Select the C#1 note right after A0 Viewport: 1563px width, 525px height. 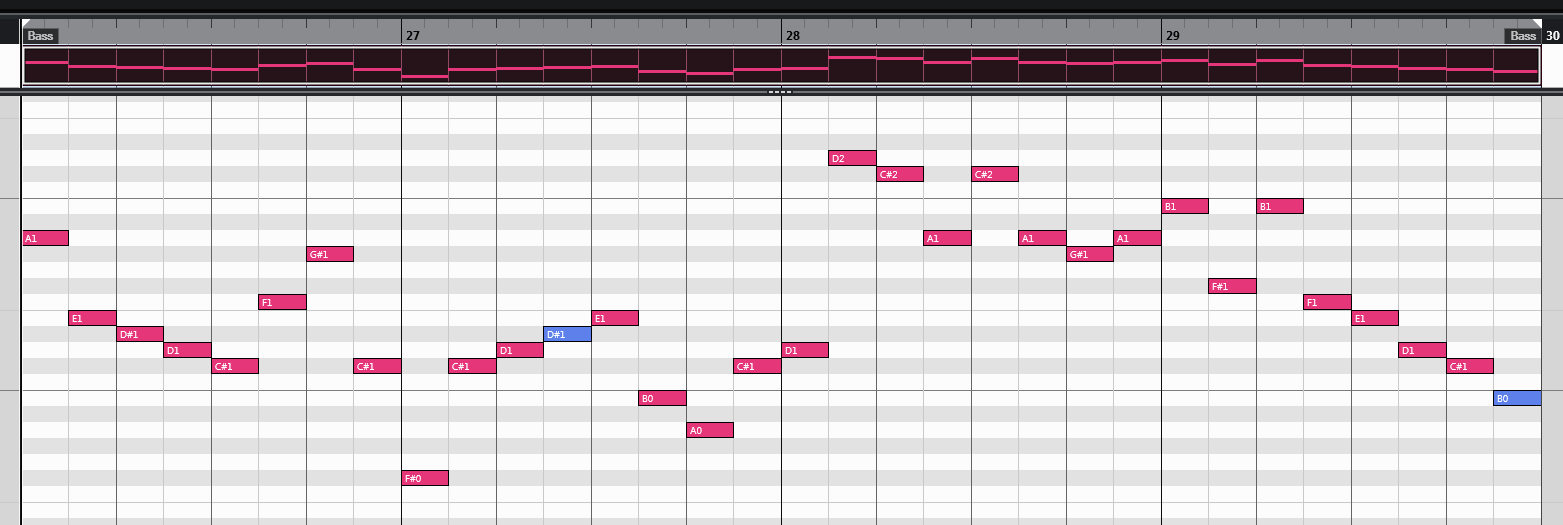tap(757, 366)
